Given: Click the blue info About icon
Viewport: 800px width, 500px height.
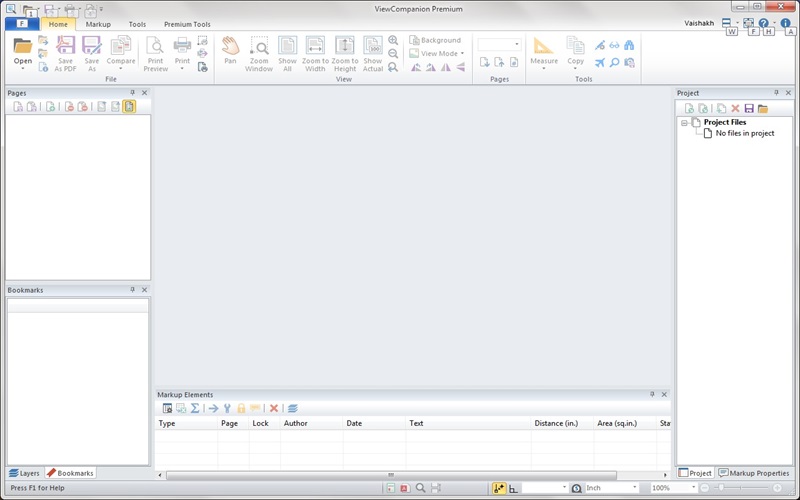Looking at the screenshot, I should [785, 23].
